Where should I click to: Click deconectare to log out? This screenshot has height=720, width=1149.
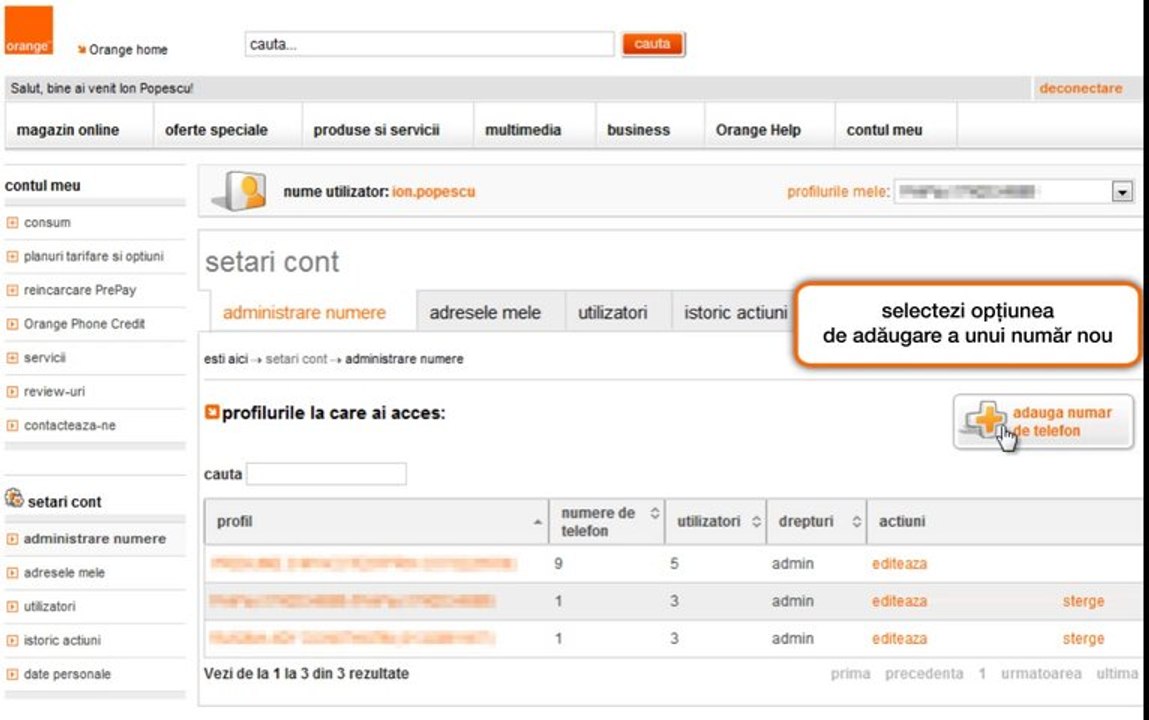click(x=1080, y=89)
